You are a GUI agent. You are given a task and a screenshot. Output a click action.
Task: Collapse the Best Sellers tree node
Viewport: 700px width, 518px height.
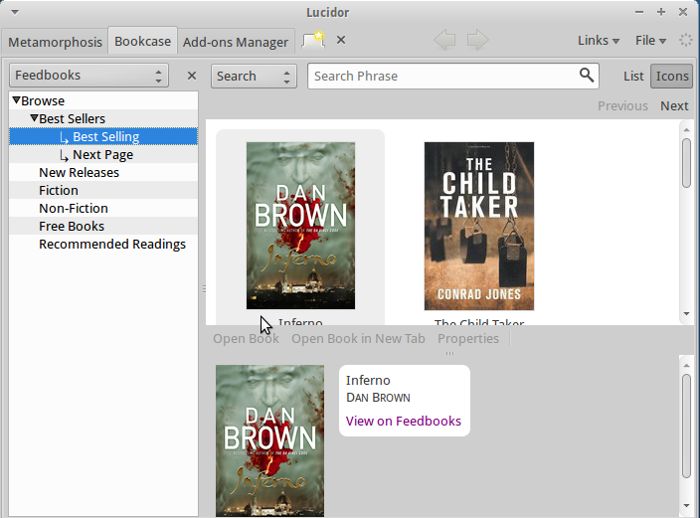(x=34, y=118)
